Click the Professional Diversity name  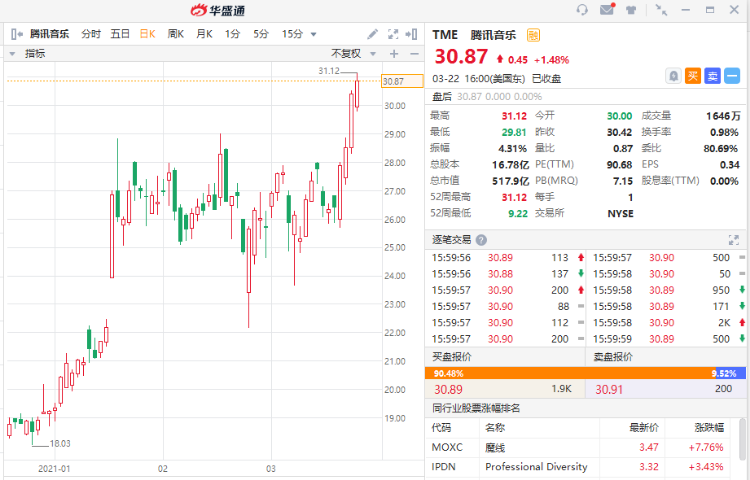536,467
